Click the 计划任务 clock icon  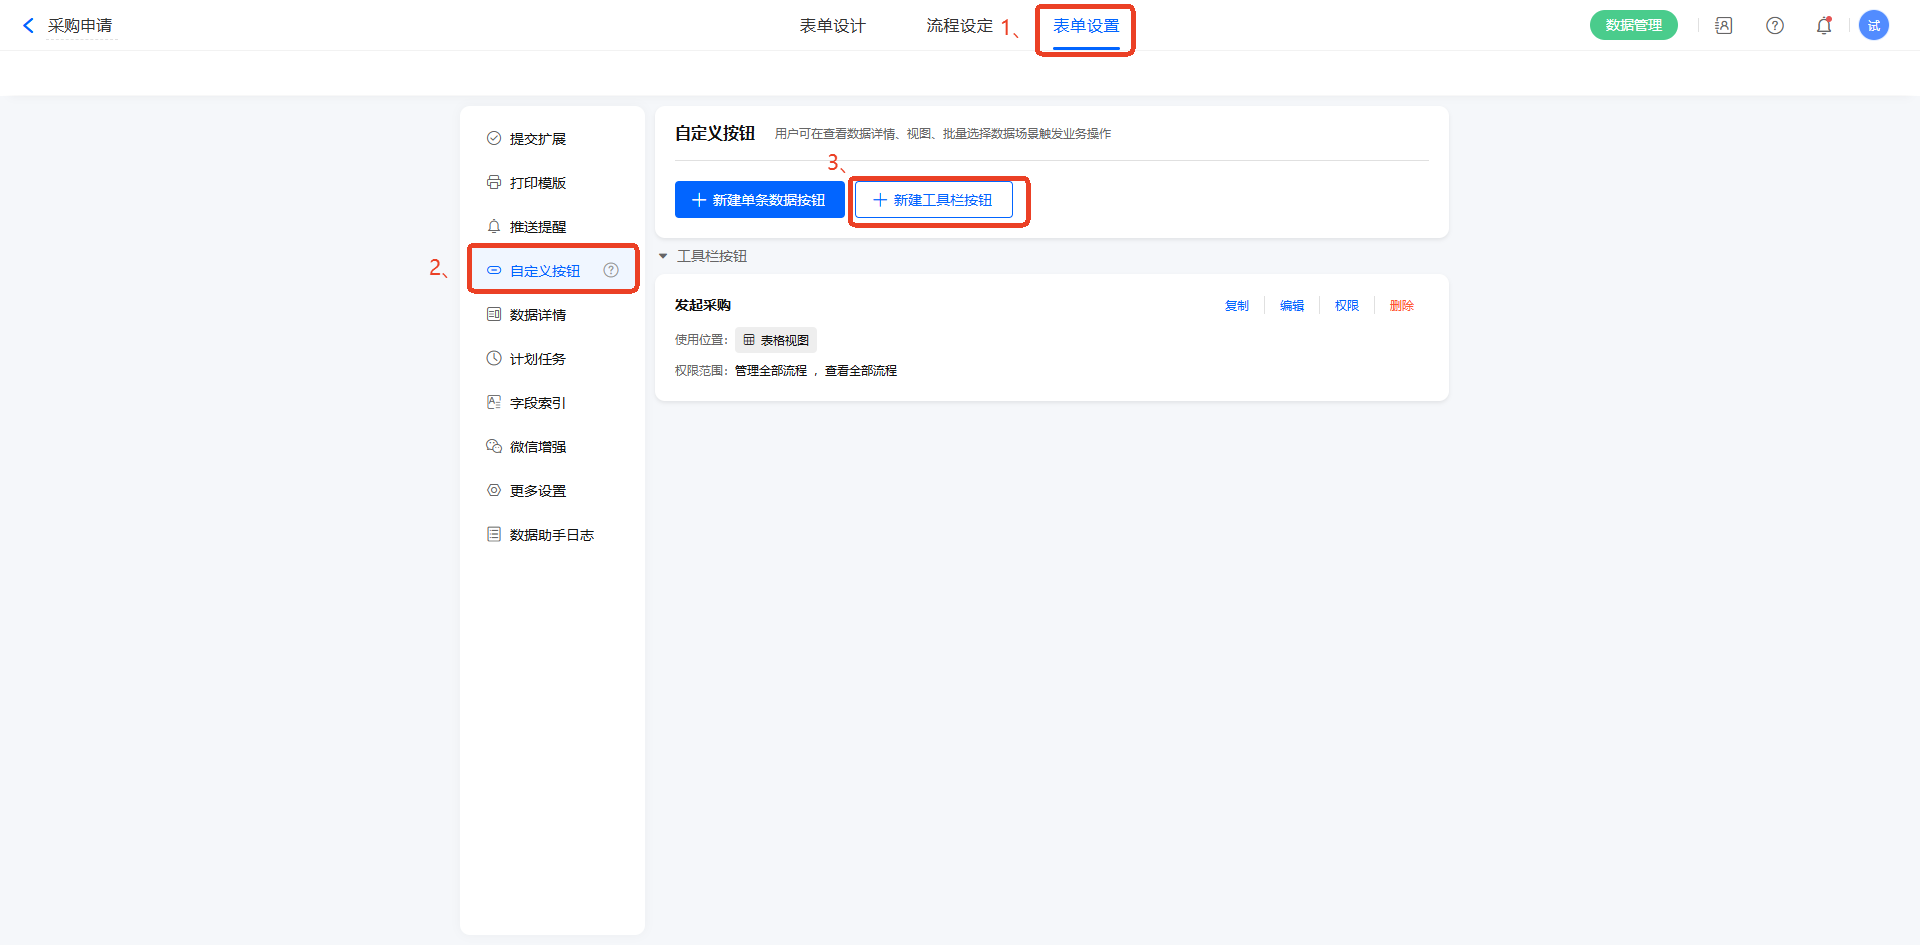pyautogui.click(x=494, y=359)
